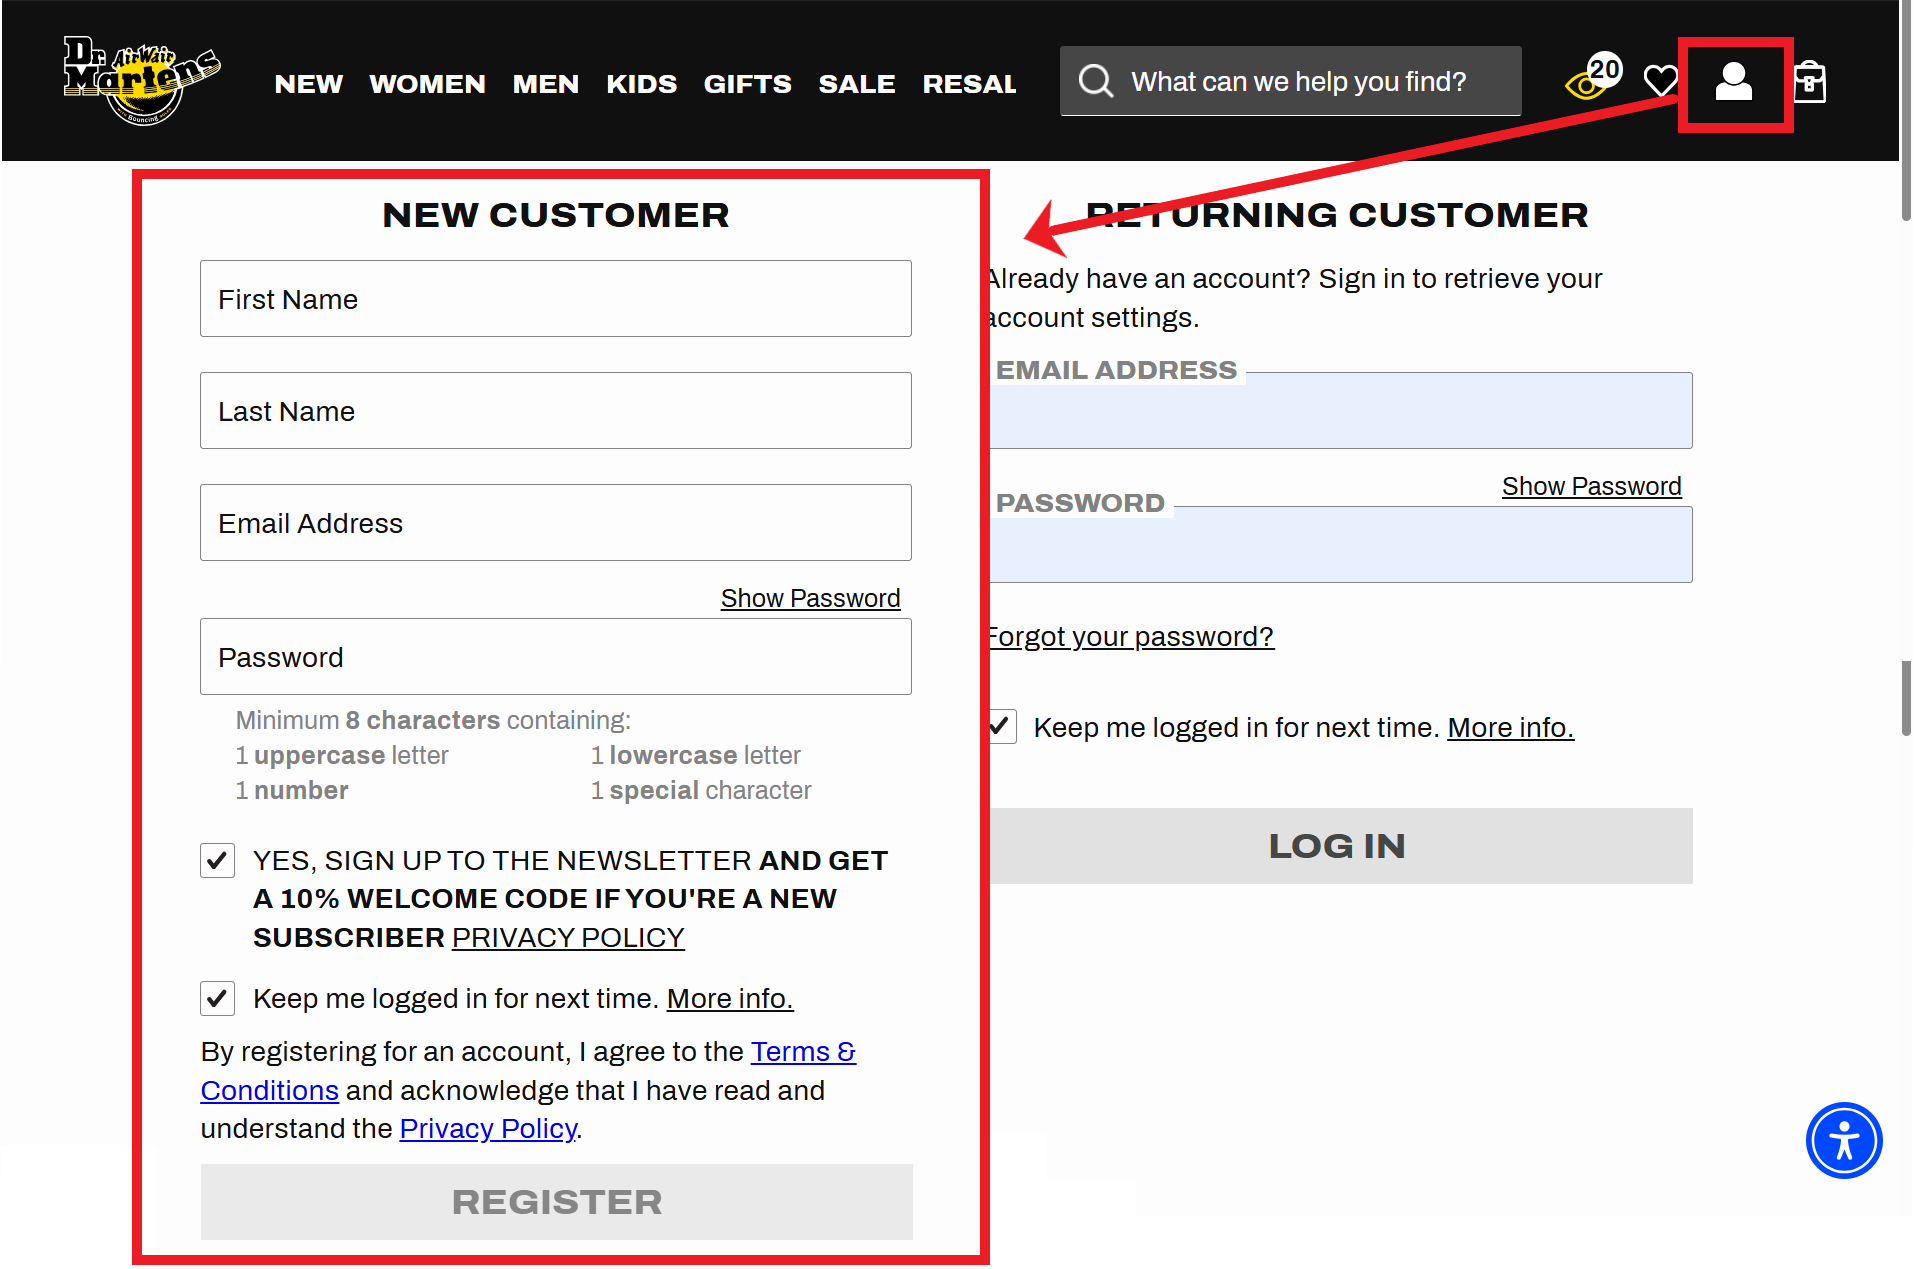The image size is (1916, 1269).
Task: Open the 'Forgot your password?' link
Action: pyautogui.click(x=1130, y=636)
